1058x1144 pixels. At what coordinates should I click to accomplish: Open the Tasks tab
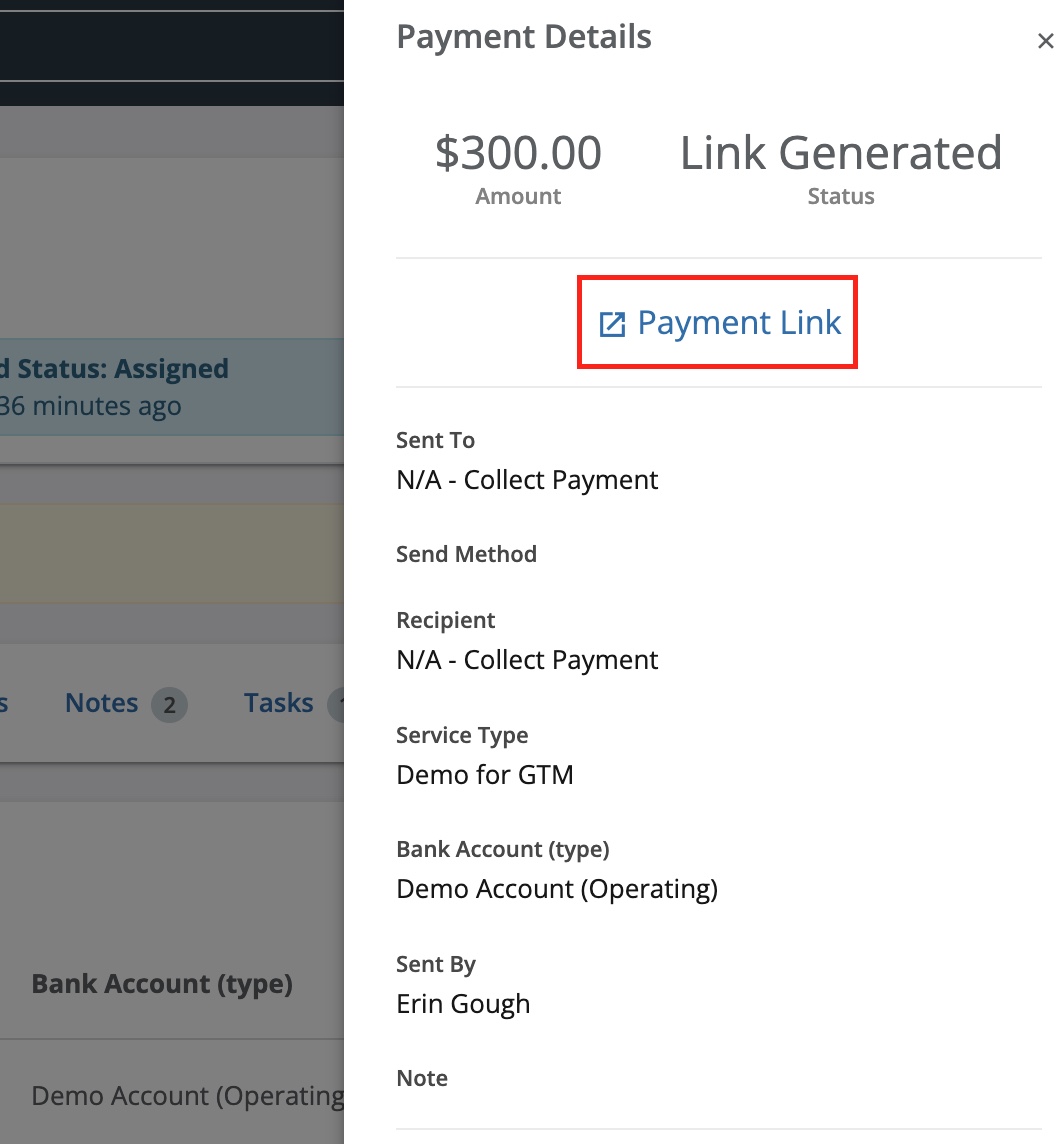pos(279,703)
